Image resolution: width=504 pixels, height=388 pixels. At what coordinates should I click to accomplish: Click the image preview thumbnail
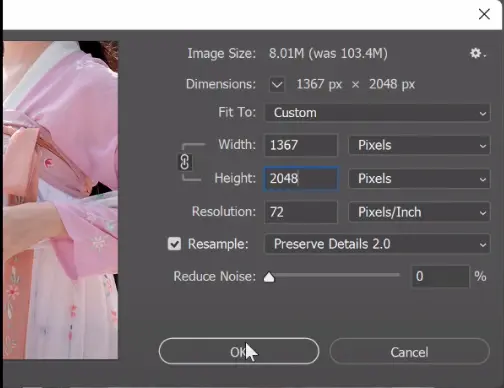[x=61, y=200]
